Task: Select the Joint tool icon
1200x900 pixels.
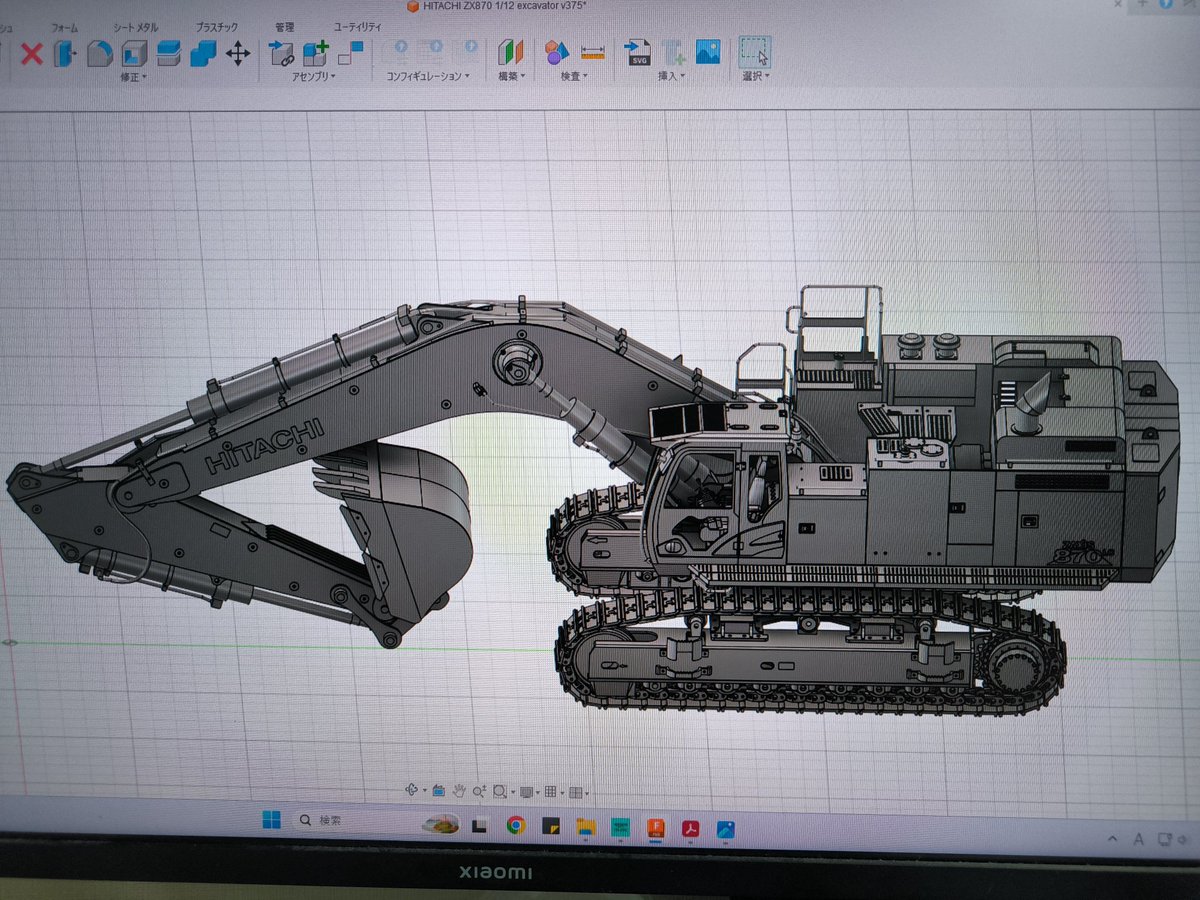Action: click(351, 52)
